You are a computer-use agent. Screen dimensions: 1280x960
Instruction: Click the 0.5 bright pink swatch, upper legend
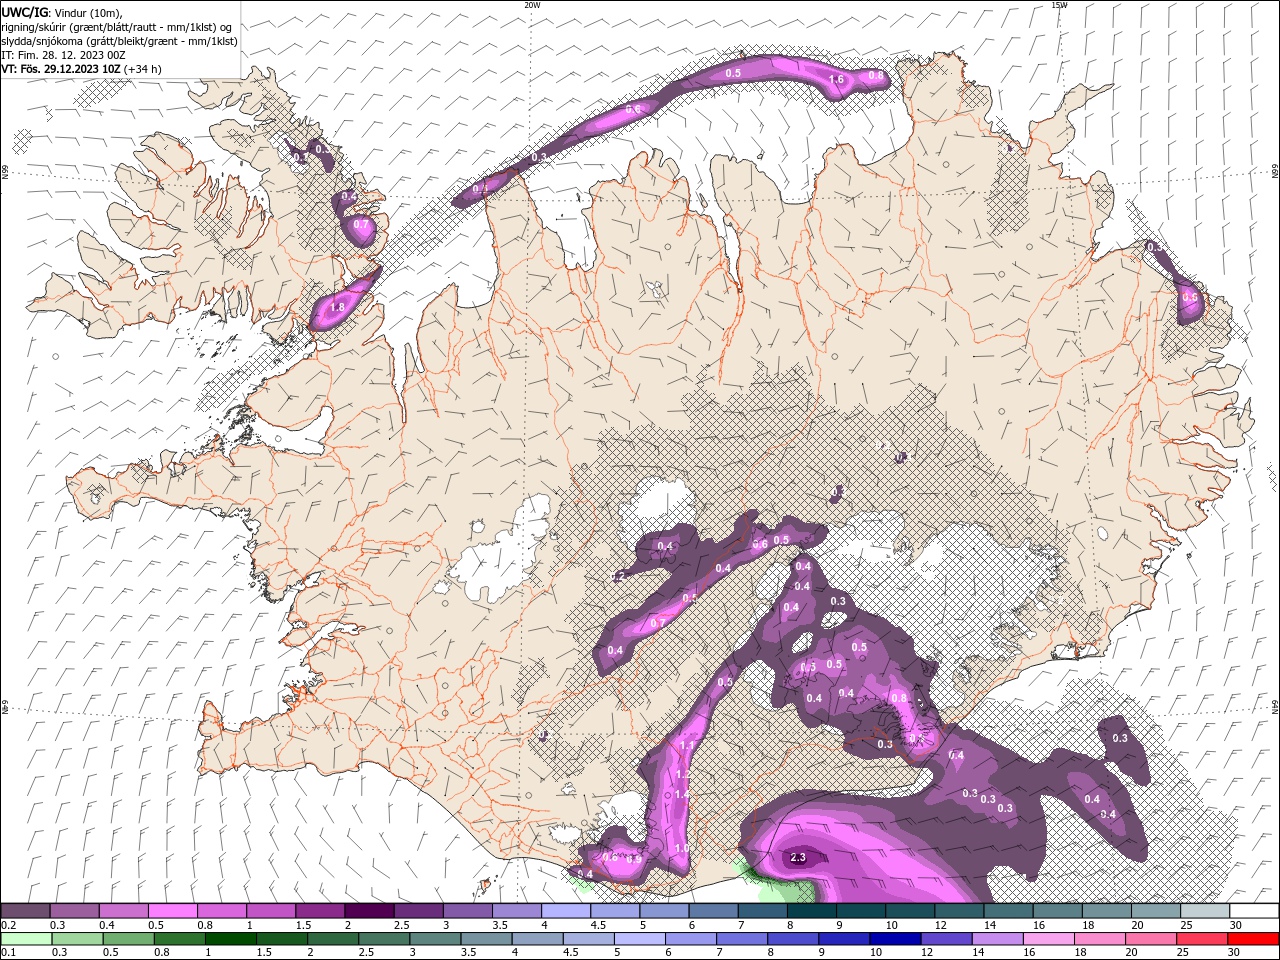[x=172, y=911]
